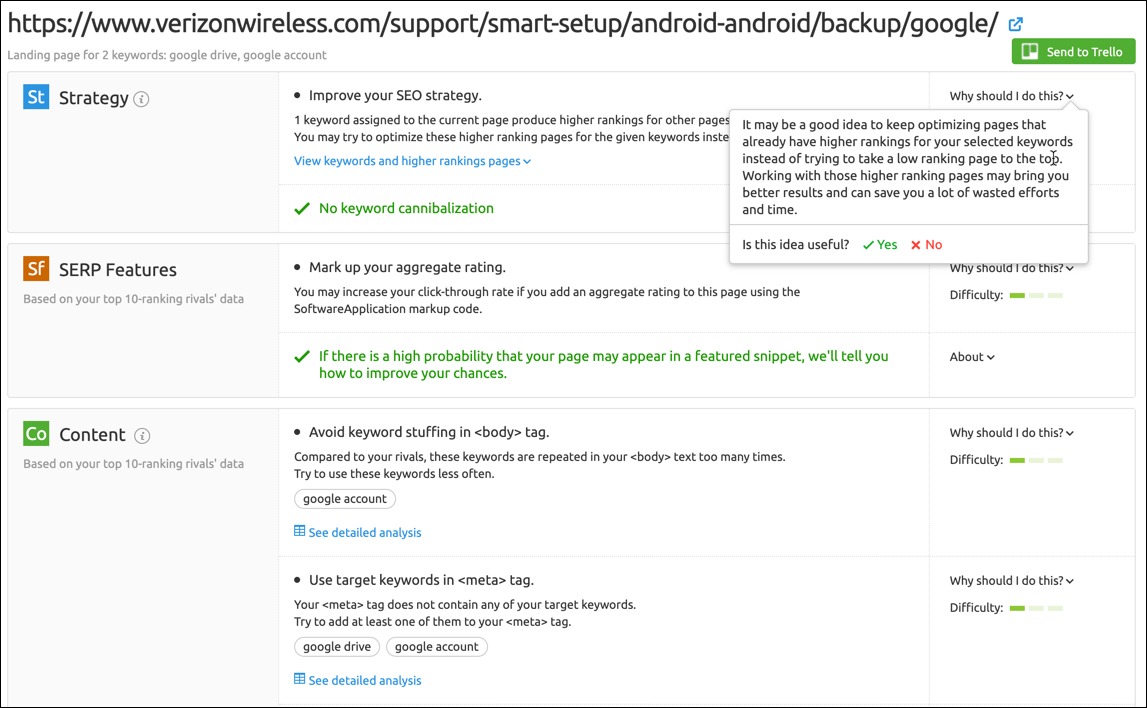Expand the About dropdown for featured snippet

coord(971,357)
